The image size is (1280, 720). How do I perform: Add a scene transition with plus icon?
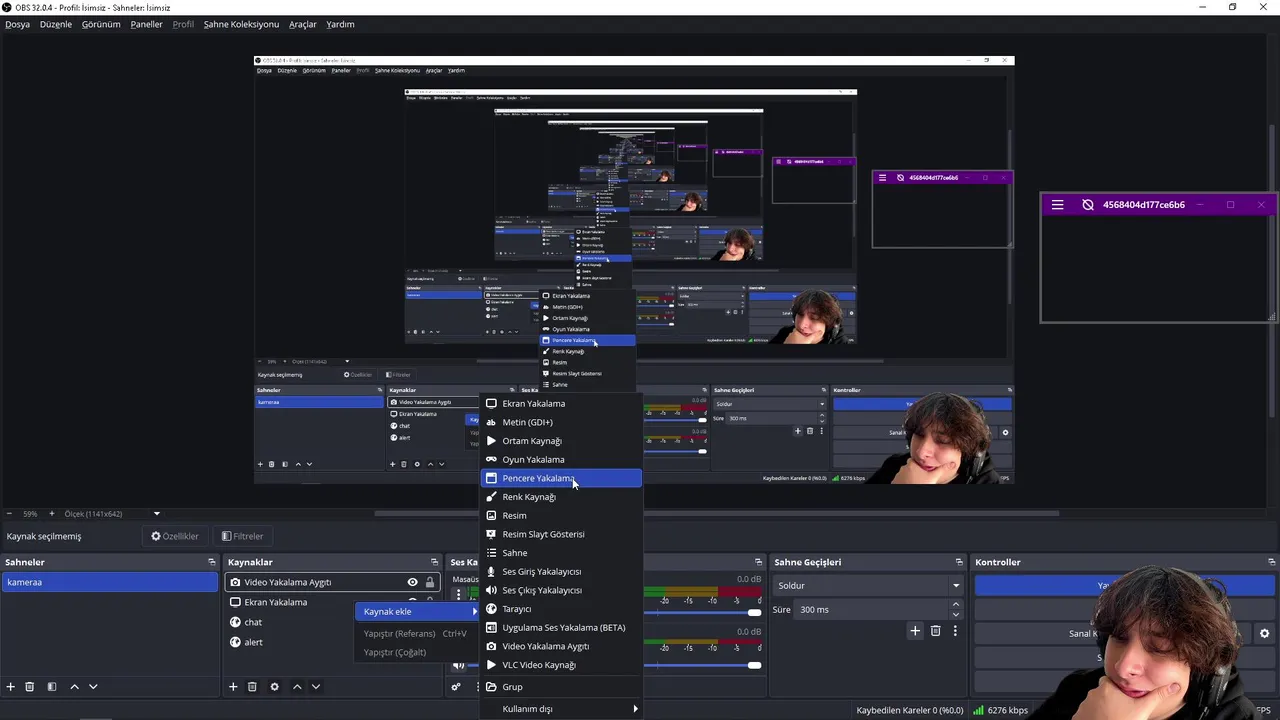[x=914, y=631]
